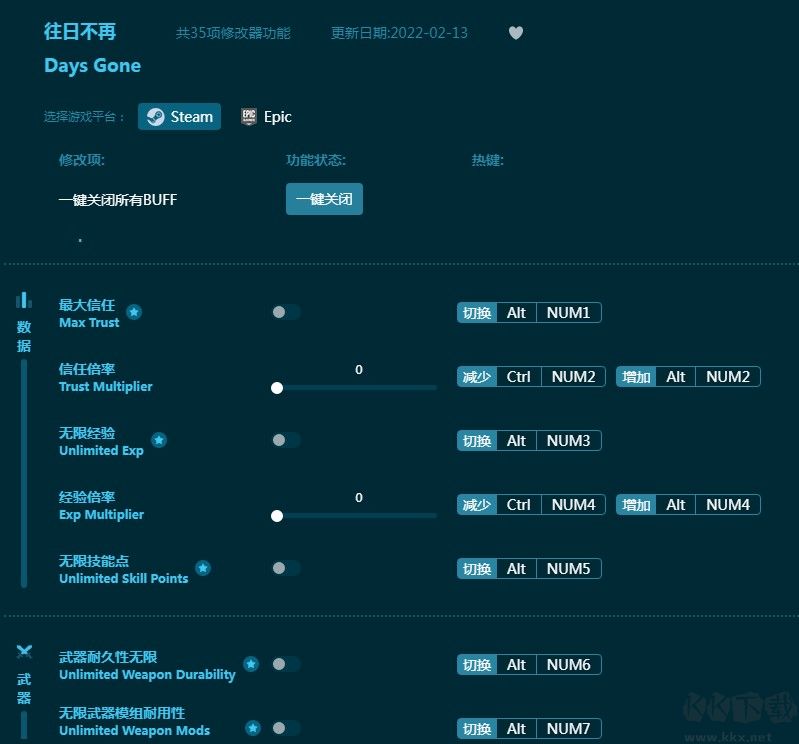Viewport: 799px width, 744px height.
Task: Turn on Unlimited Skill Points switch
Action: 286,568
